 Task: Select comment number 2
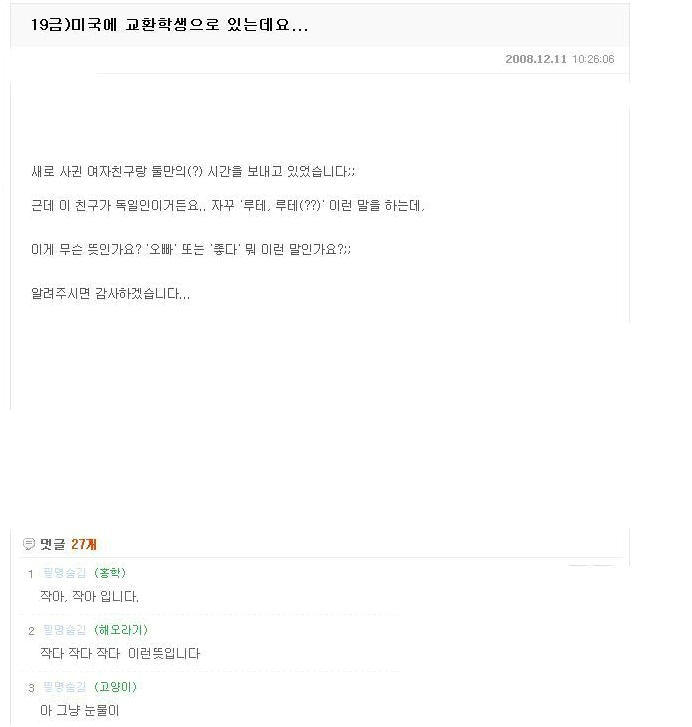point(31,631)
